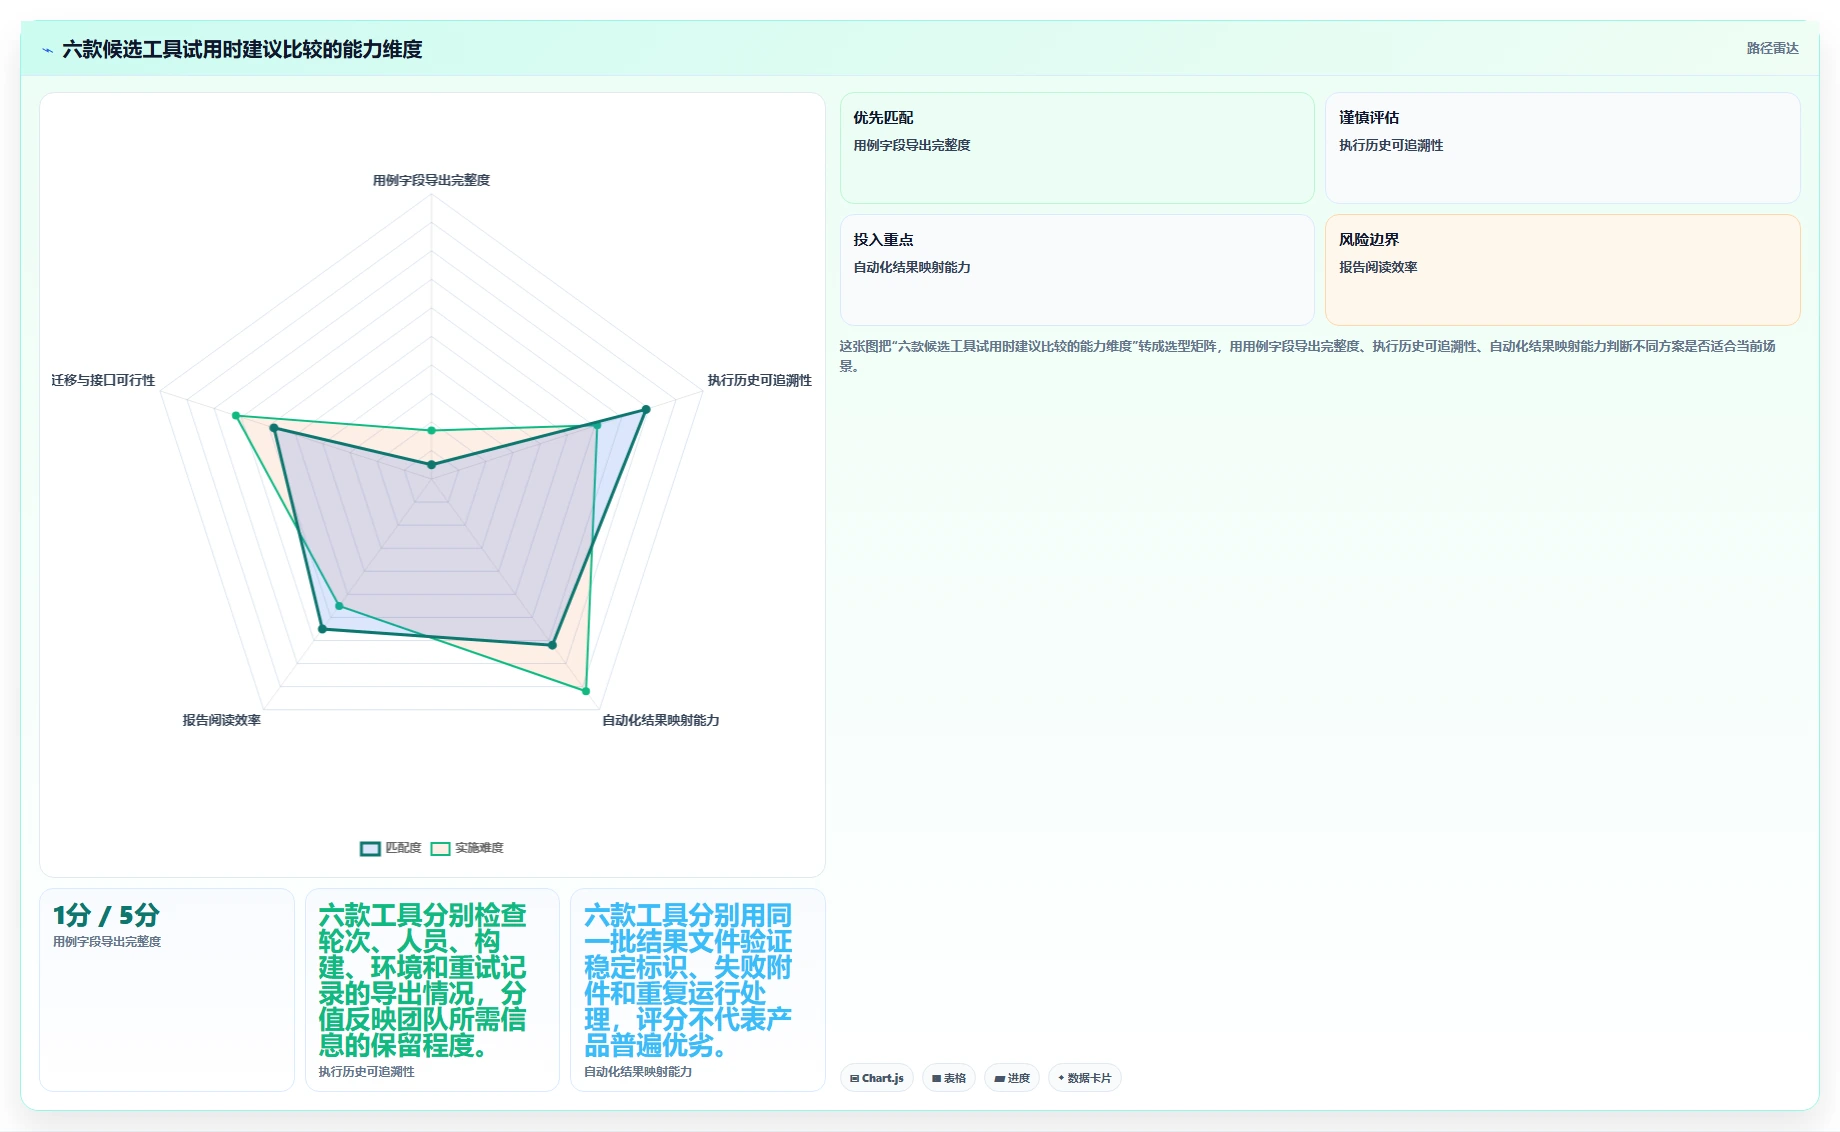Select the green text card about 执行历史可追溯性
1840x1132 pixels.
pos(432,990)
